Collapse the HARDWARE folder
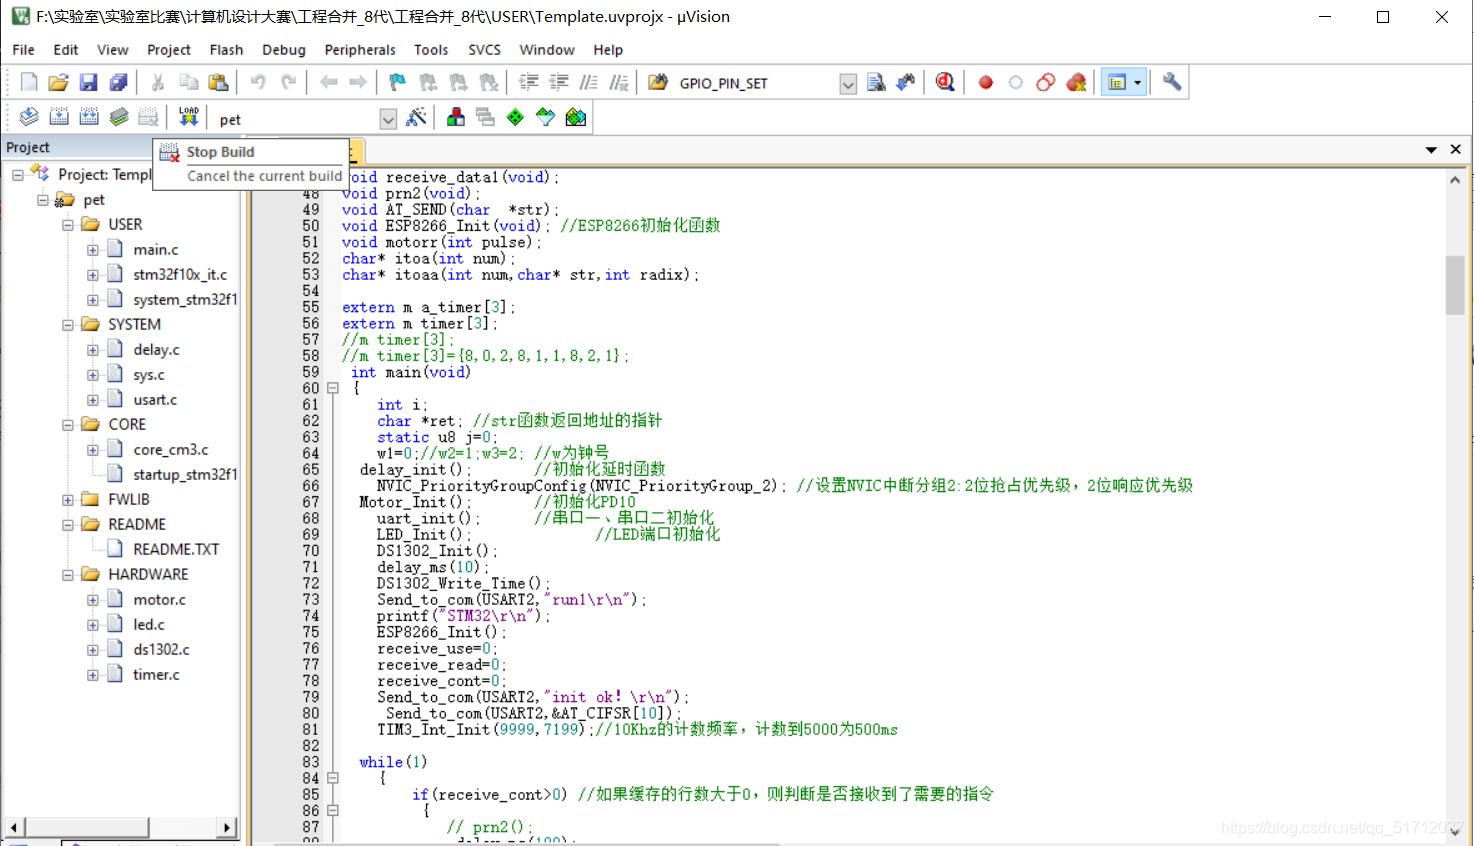This screenshot has width=1474, height=846. coord(68,575)
